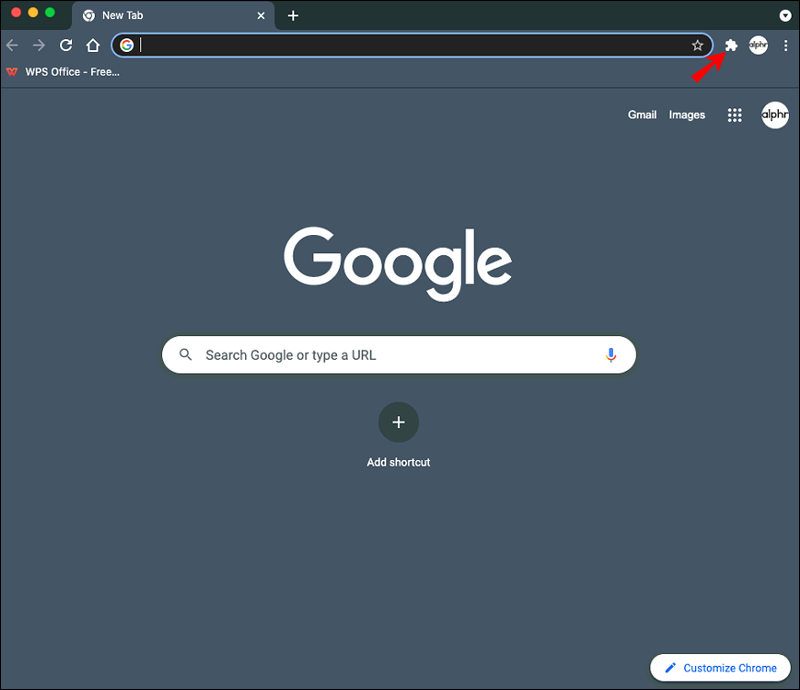This screenshot has width=800, height=690.
Task: Open the alphr profile avatar in toolbar
Action: tap(758, 45)
